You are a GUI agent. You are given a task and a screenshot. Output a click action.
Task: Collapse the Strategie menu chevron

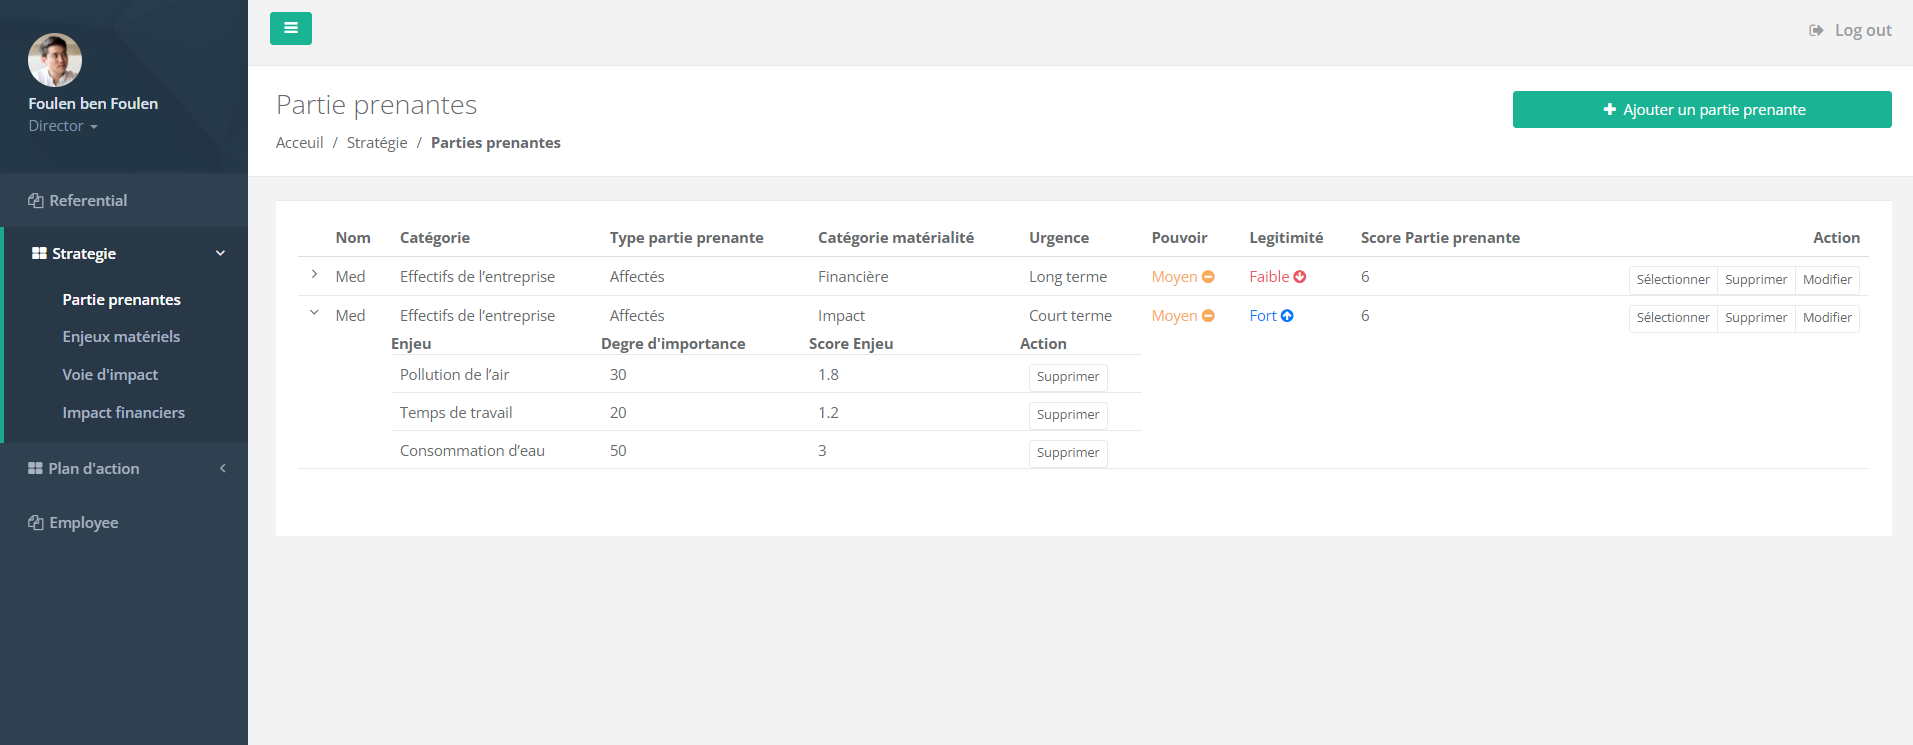coord(220,254)
